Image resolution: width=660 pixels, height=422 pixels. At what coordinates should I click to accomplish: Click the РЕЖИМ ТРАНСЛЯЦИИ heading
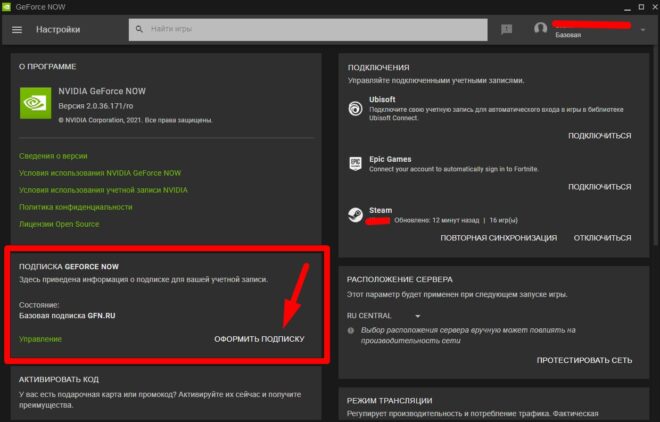389,401
